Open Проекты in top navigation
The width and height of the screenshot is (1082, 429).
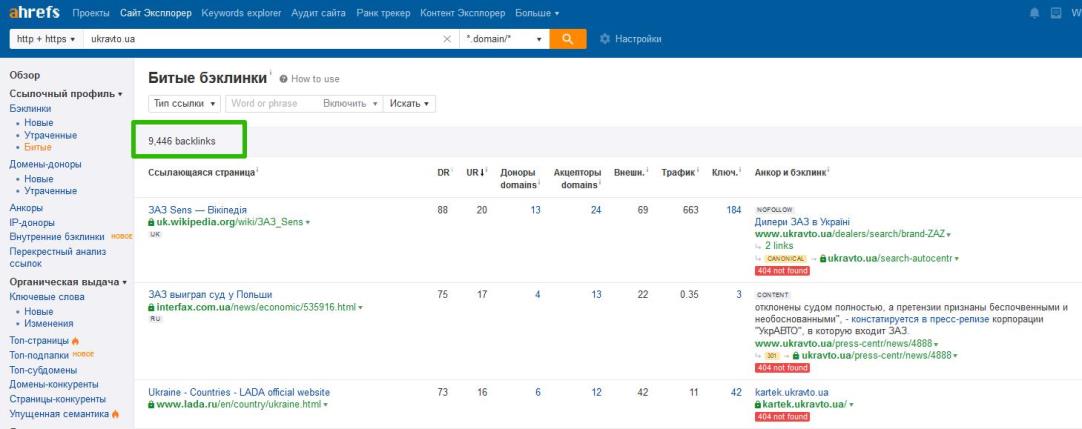tap(91, 13)
